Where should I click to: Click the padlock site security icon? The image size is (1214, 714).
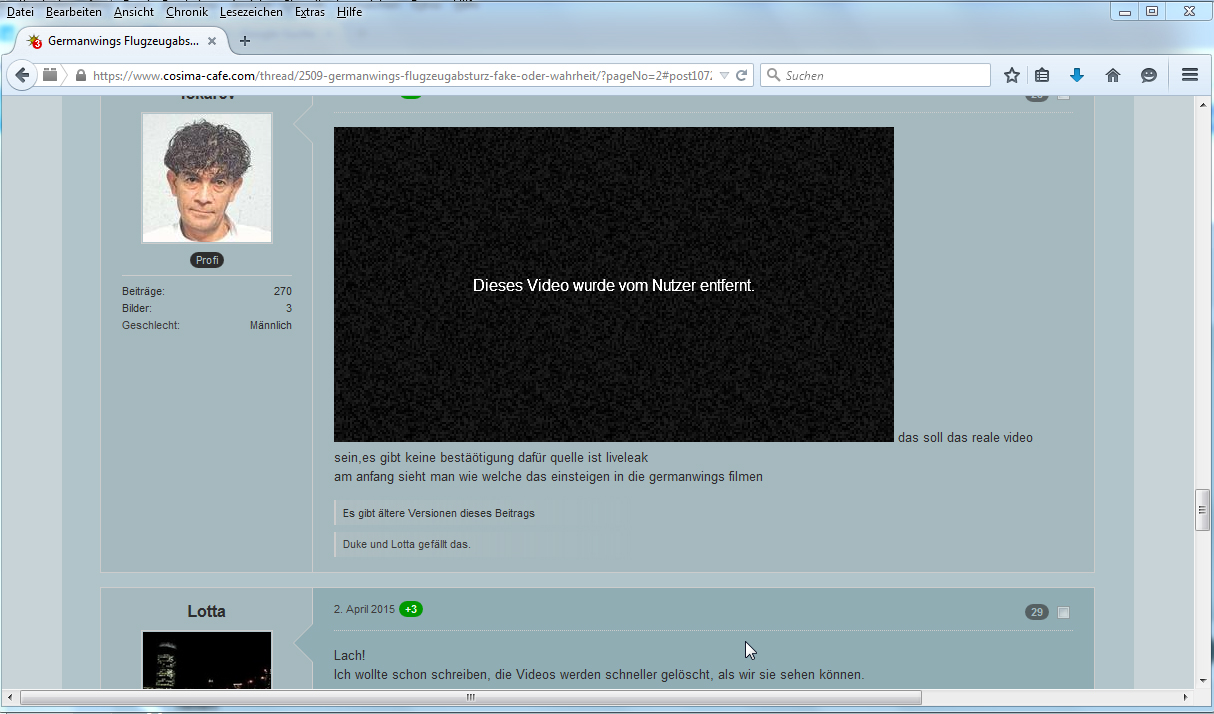81,76
